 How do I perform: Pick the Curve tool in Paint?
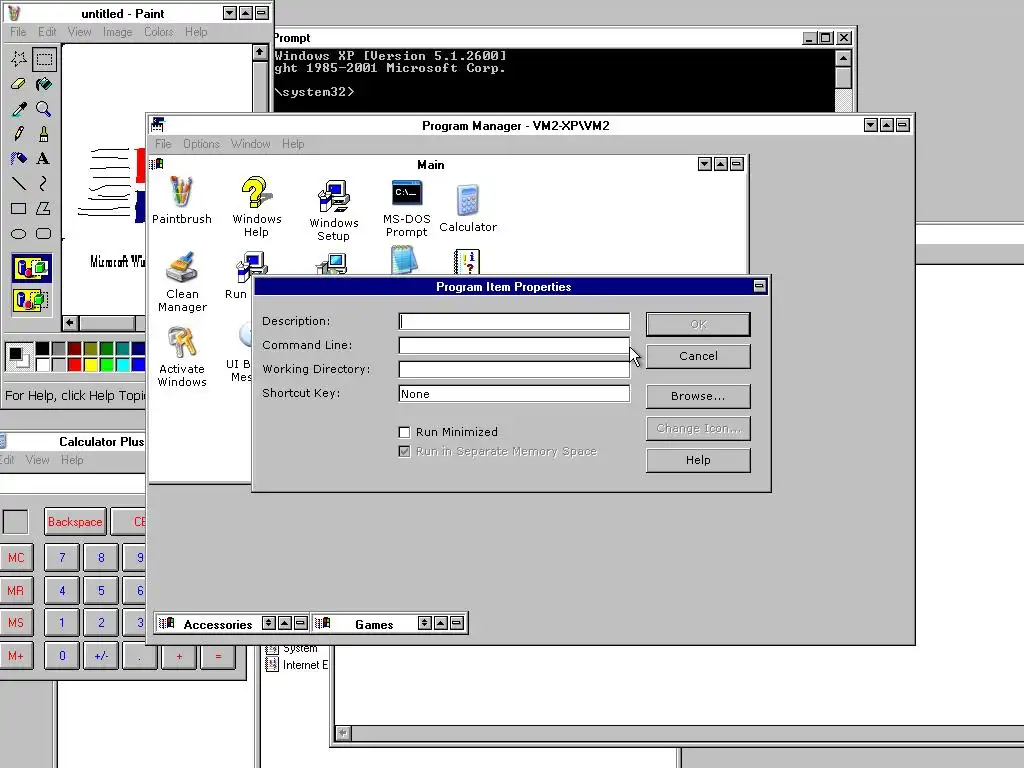tap(44, 184)
